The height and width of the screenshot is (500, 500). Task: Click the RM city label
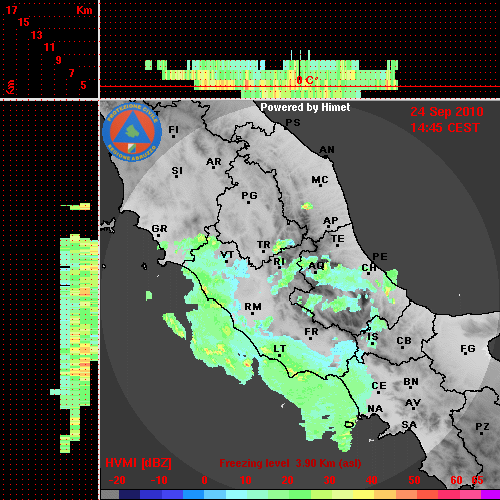coord(253,307)
